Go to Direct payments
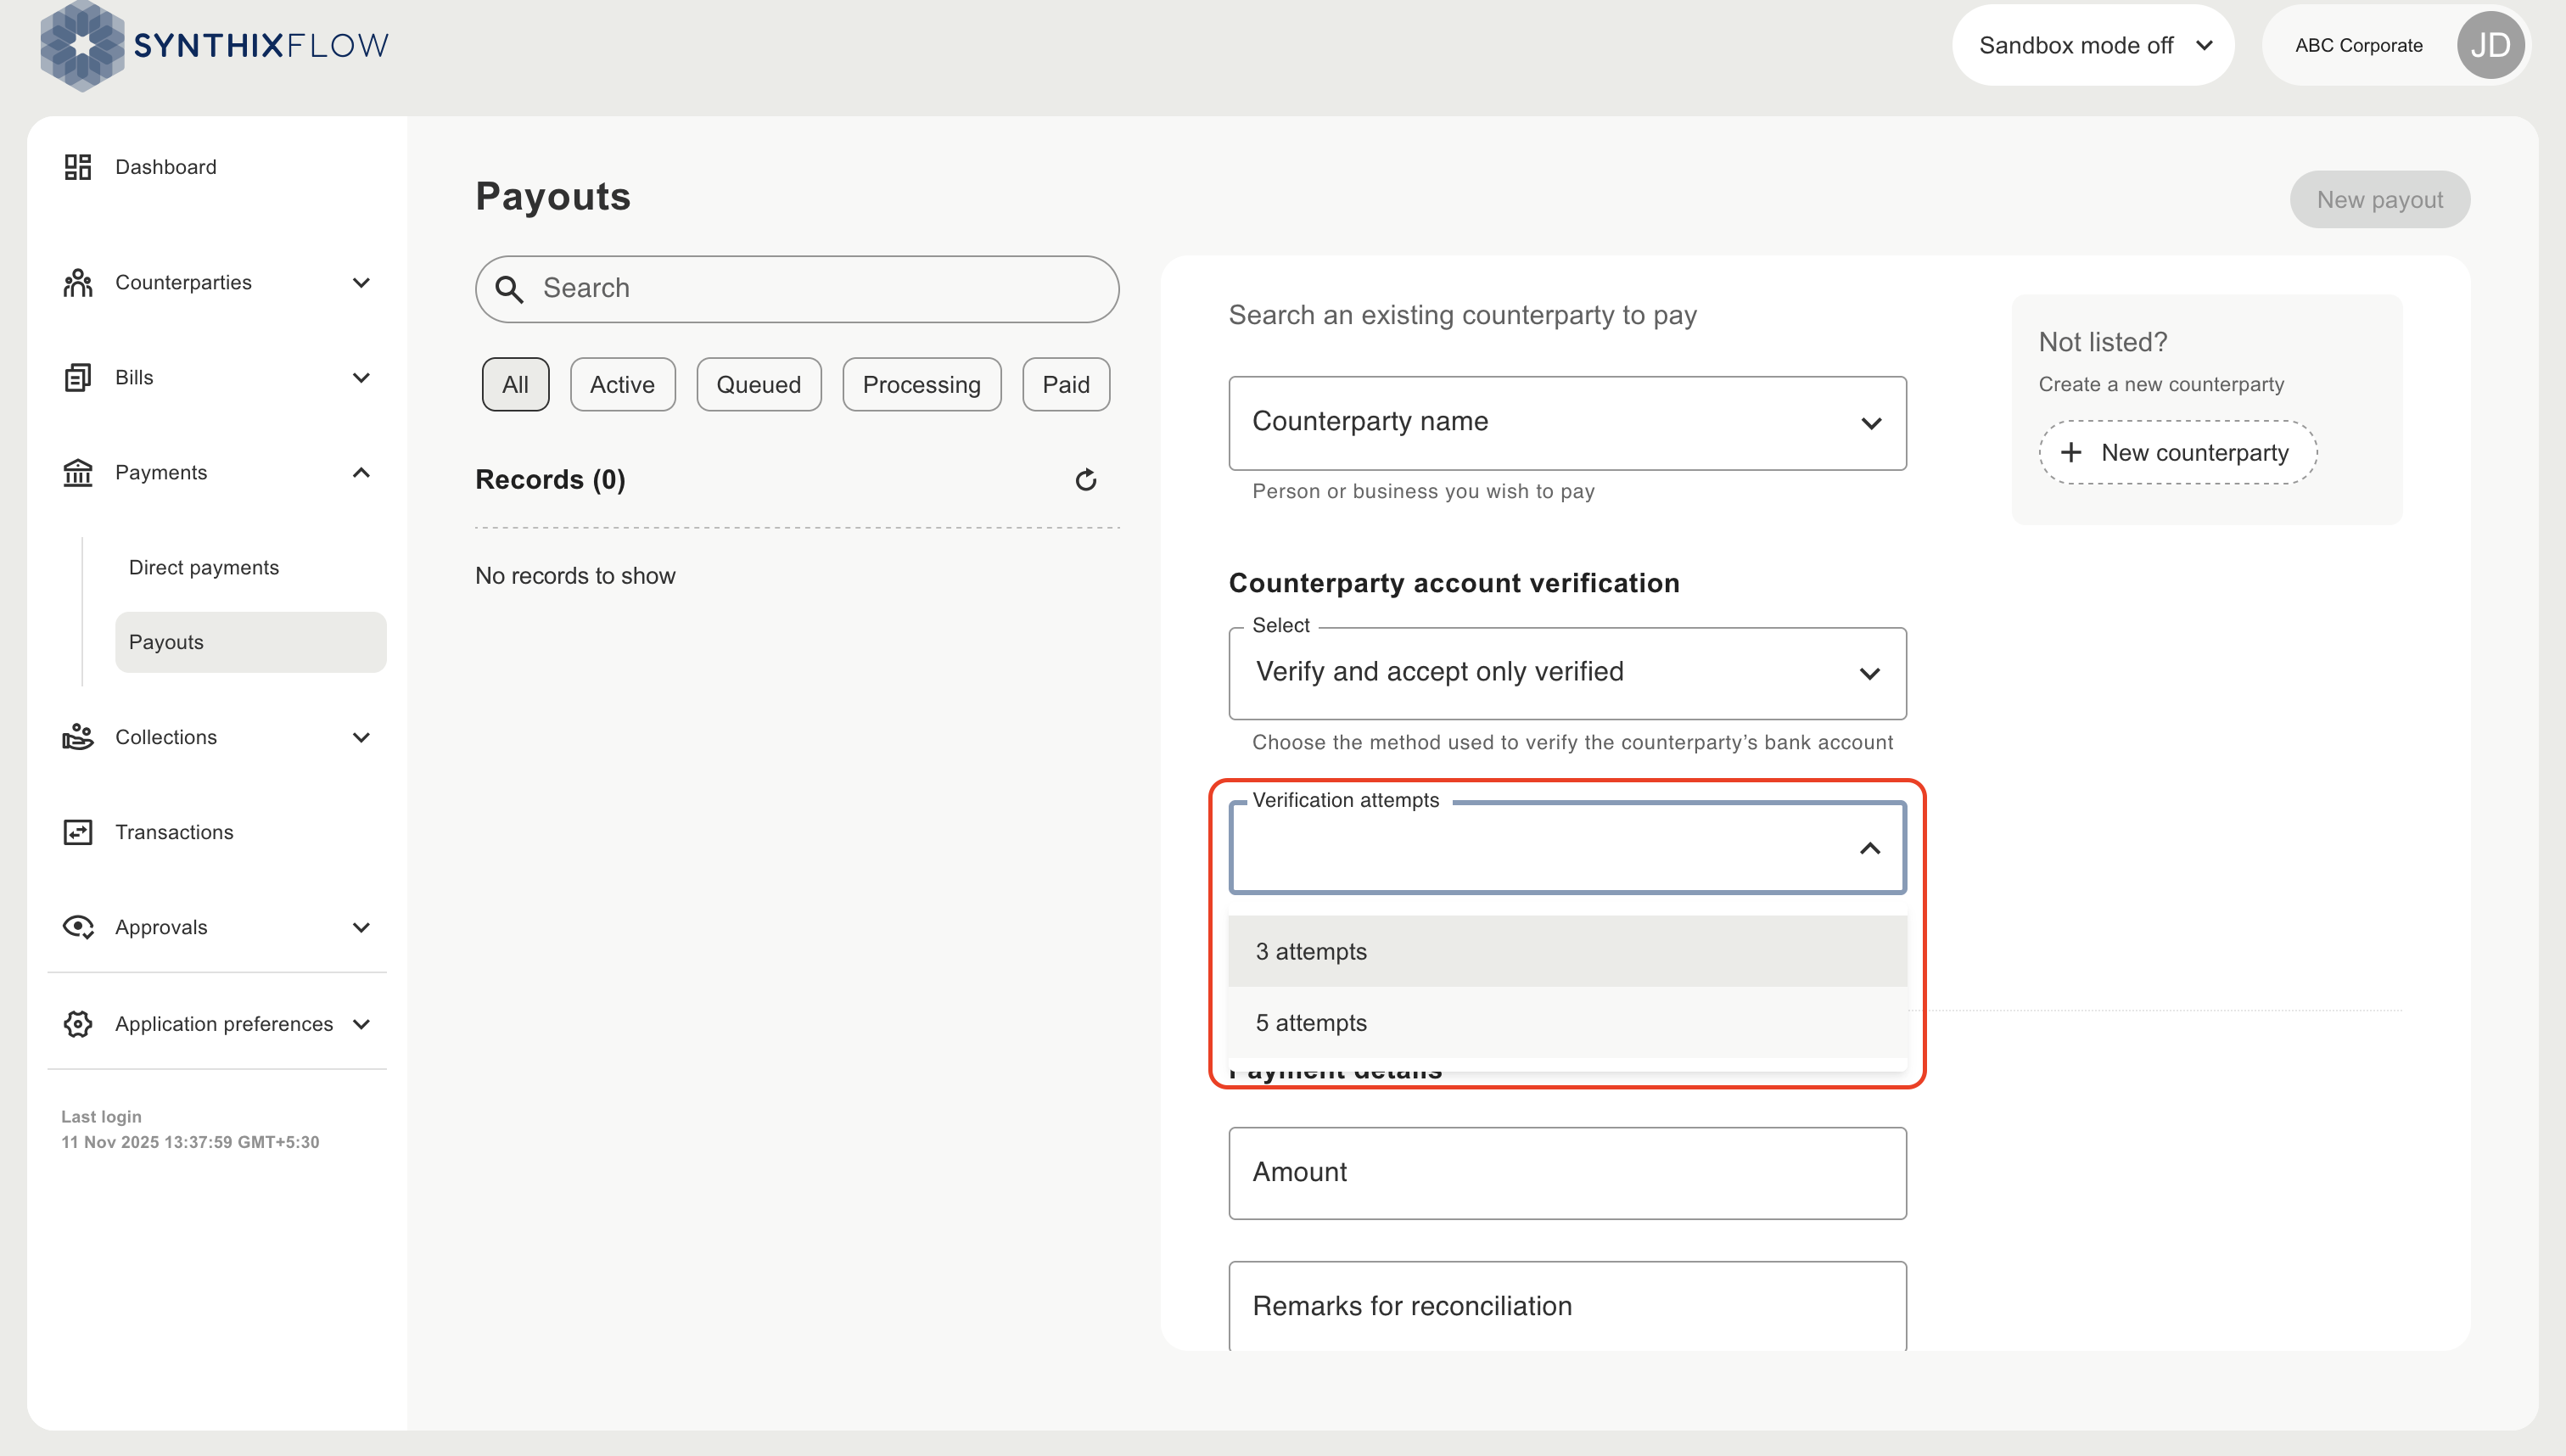This screenshot has width=2566, height=1456. (x=204, y=567)
